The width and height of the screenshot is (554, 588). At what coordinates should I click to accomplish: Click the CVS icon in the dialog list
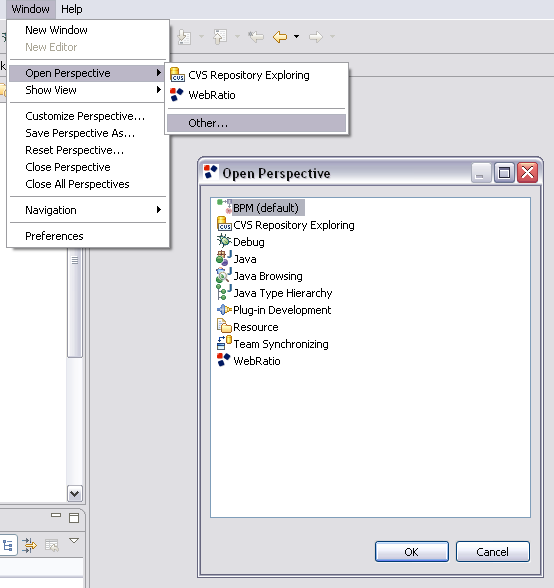point(224,224)
